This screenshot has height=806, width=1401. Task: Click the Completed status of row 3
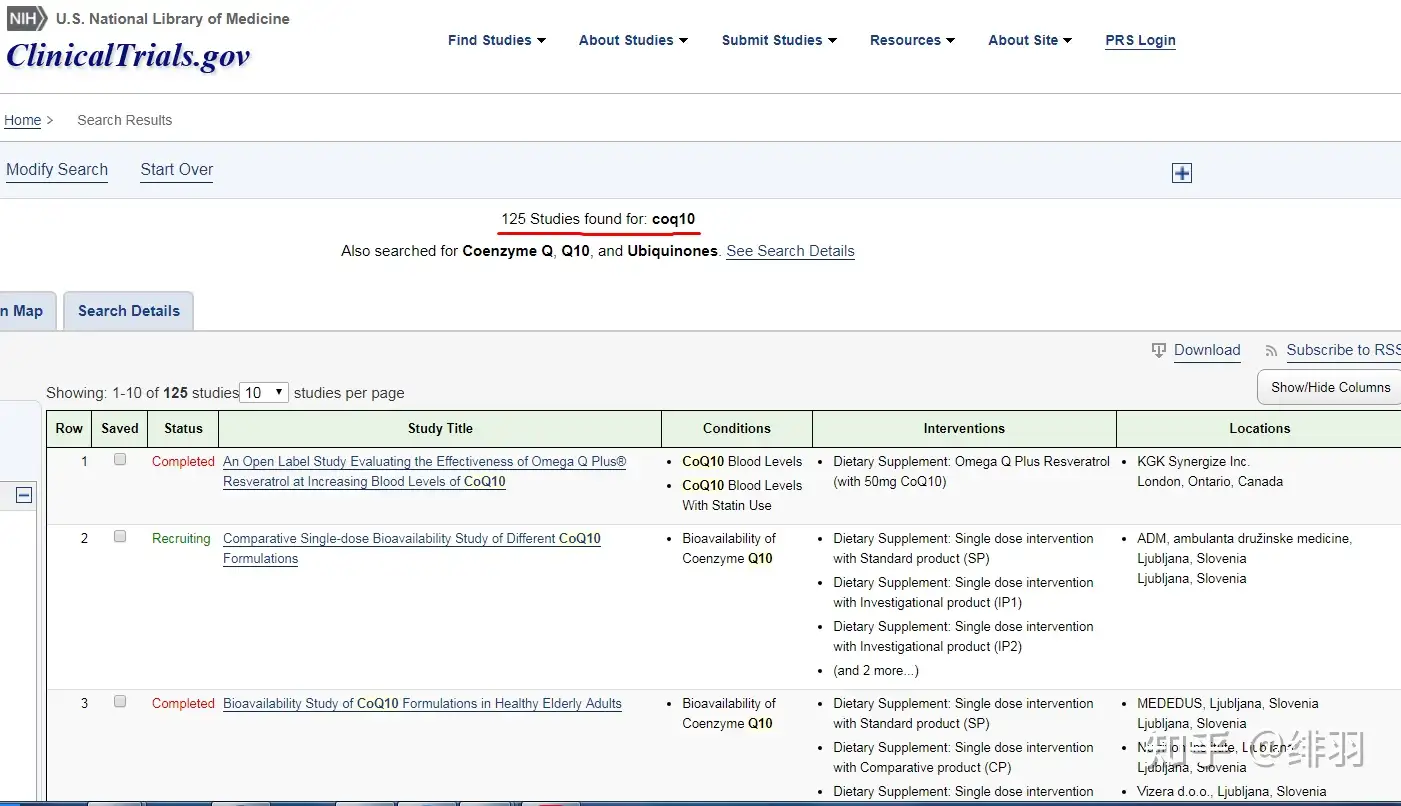coord(183,703)
